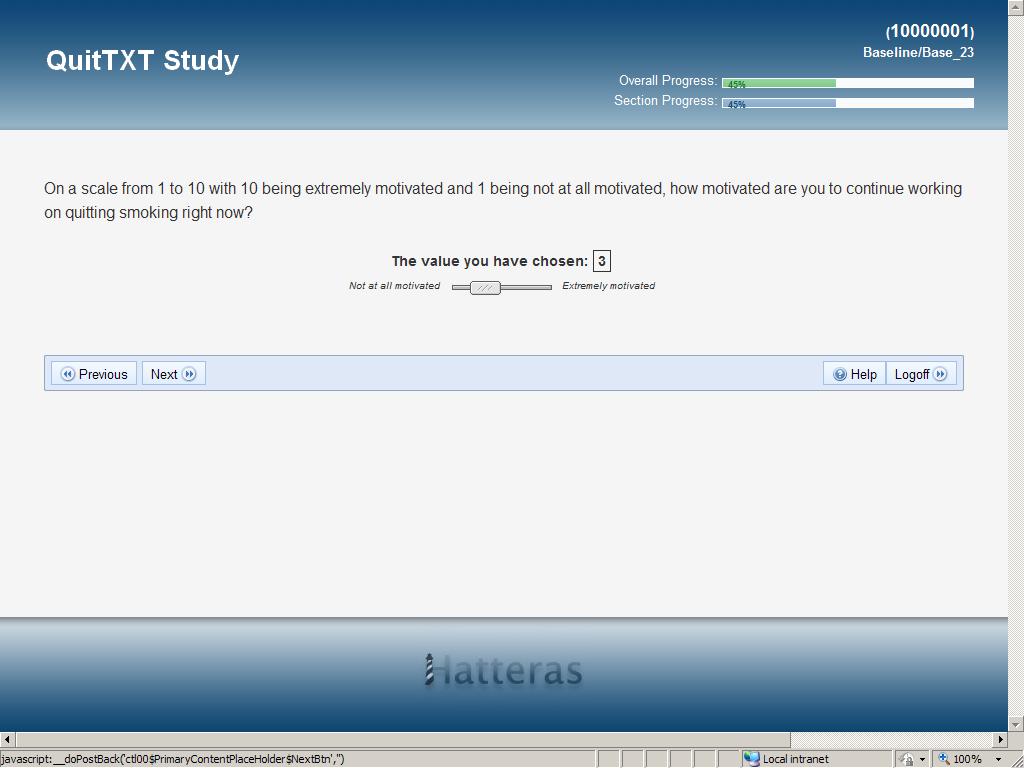This screenshot has height=768, width=1024.
Task: Click the 'Not at all motivated' label
Action: pos(394,285)
